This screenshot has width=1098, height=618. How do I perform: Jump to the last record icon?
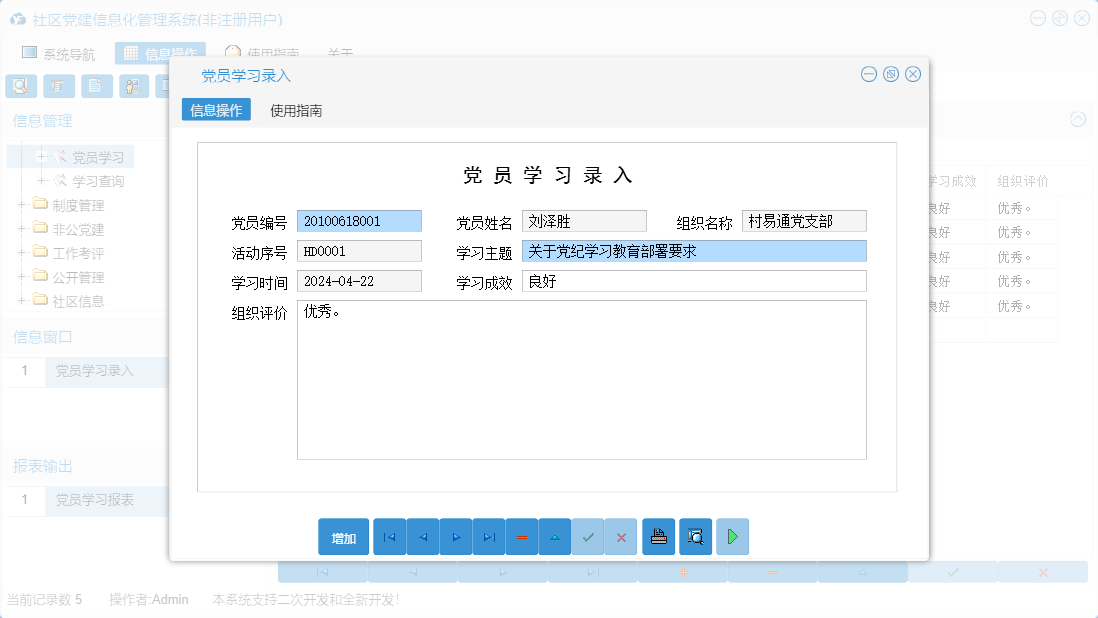488,537
